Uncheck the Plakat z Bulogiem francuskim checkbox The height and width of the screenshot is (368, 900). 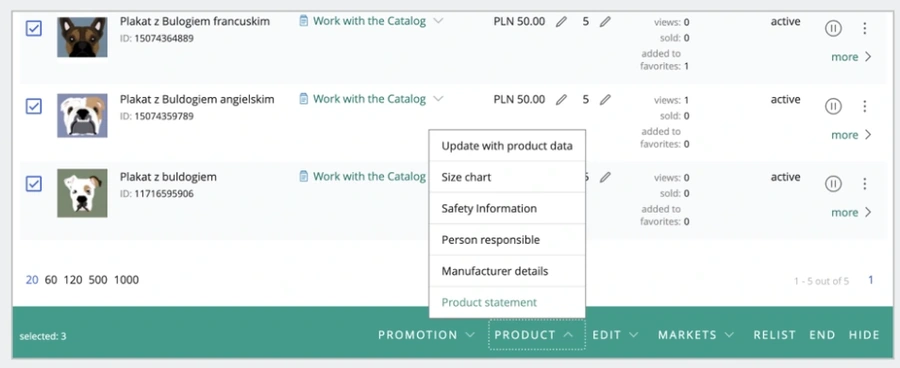pyautogui.click(x=34, y=28)
